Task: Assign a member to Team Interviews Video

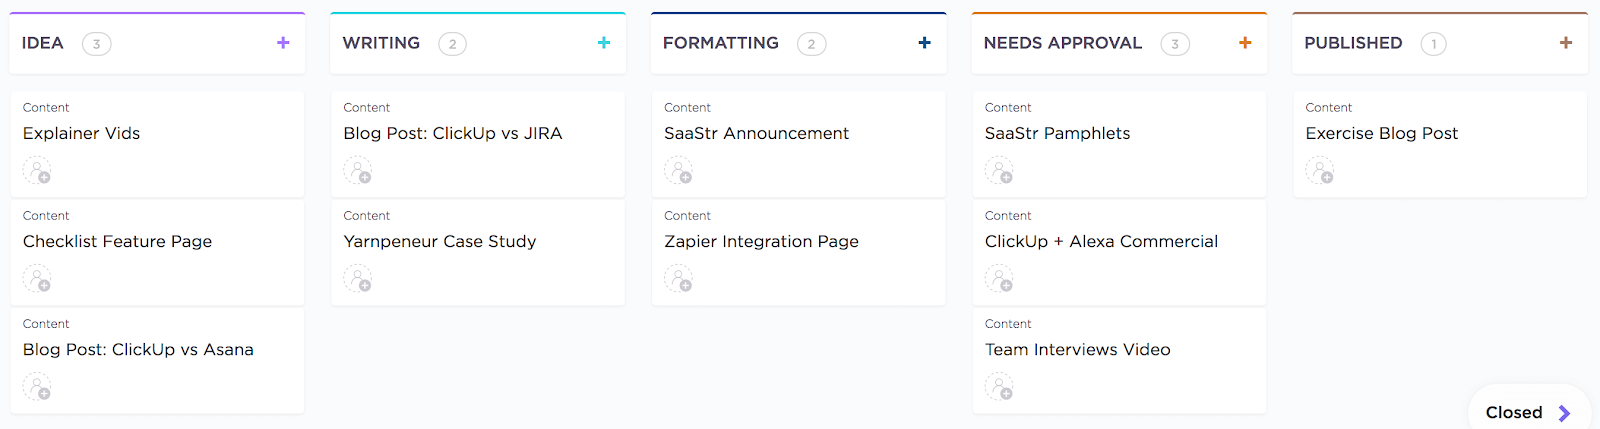Action: click(999, 387)
